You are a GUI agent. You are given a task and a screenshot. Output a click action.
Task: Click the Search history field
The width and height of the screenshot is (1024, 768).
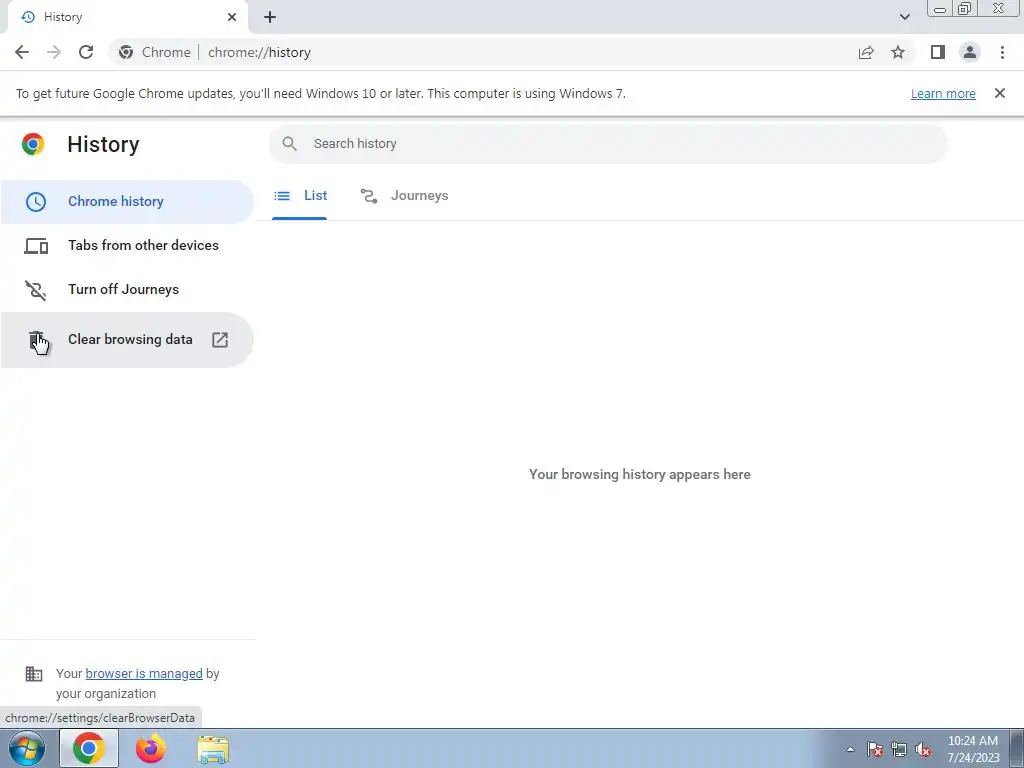[608, 144]
